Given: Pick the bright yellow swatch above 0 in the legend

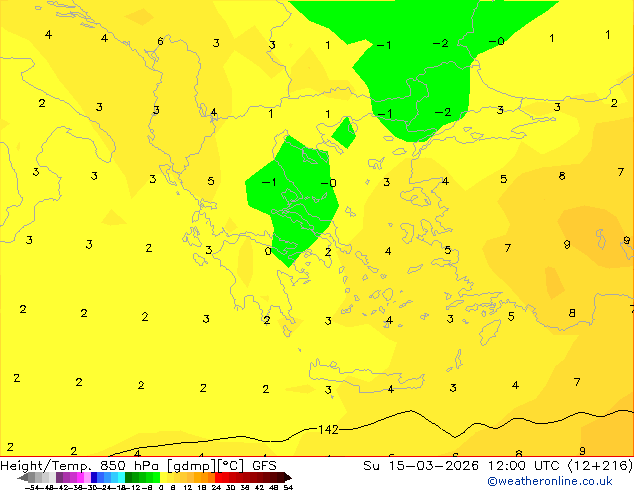Looking at the screenshot, I should point(163,477).
